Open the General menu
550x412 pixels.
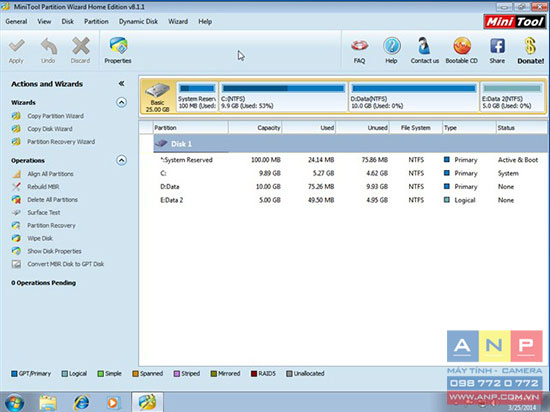(16, 21)
